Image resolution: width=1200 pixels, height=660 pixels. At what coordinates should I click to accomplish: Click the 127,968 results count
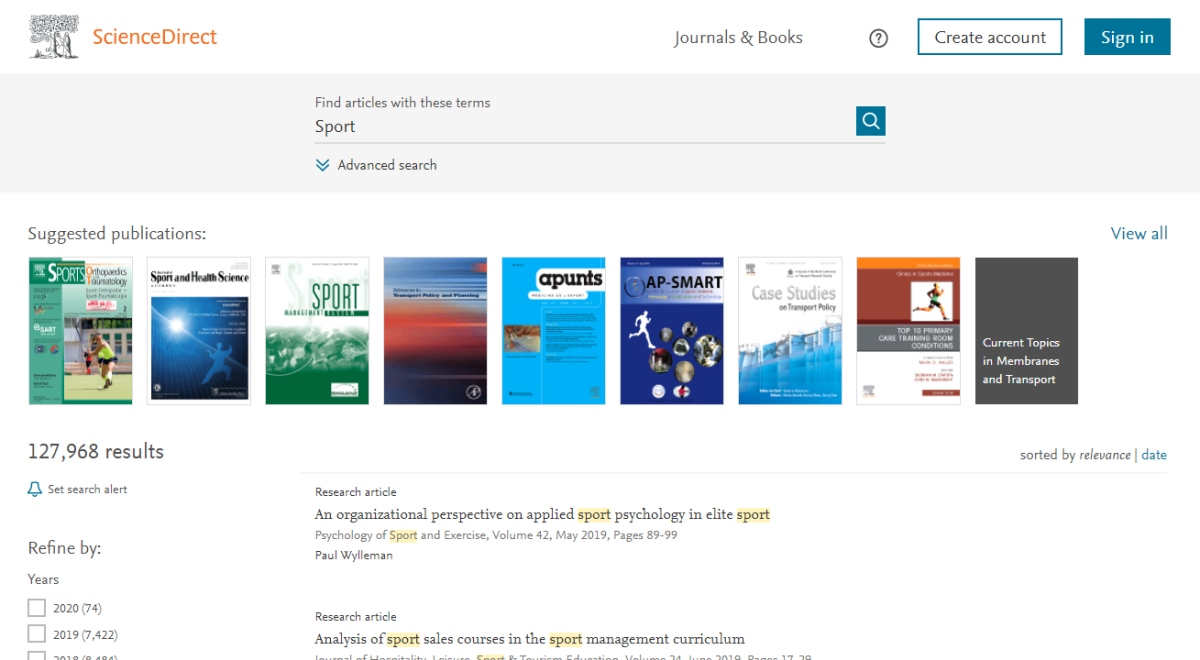click(x=96, y=452)
